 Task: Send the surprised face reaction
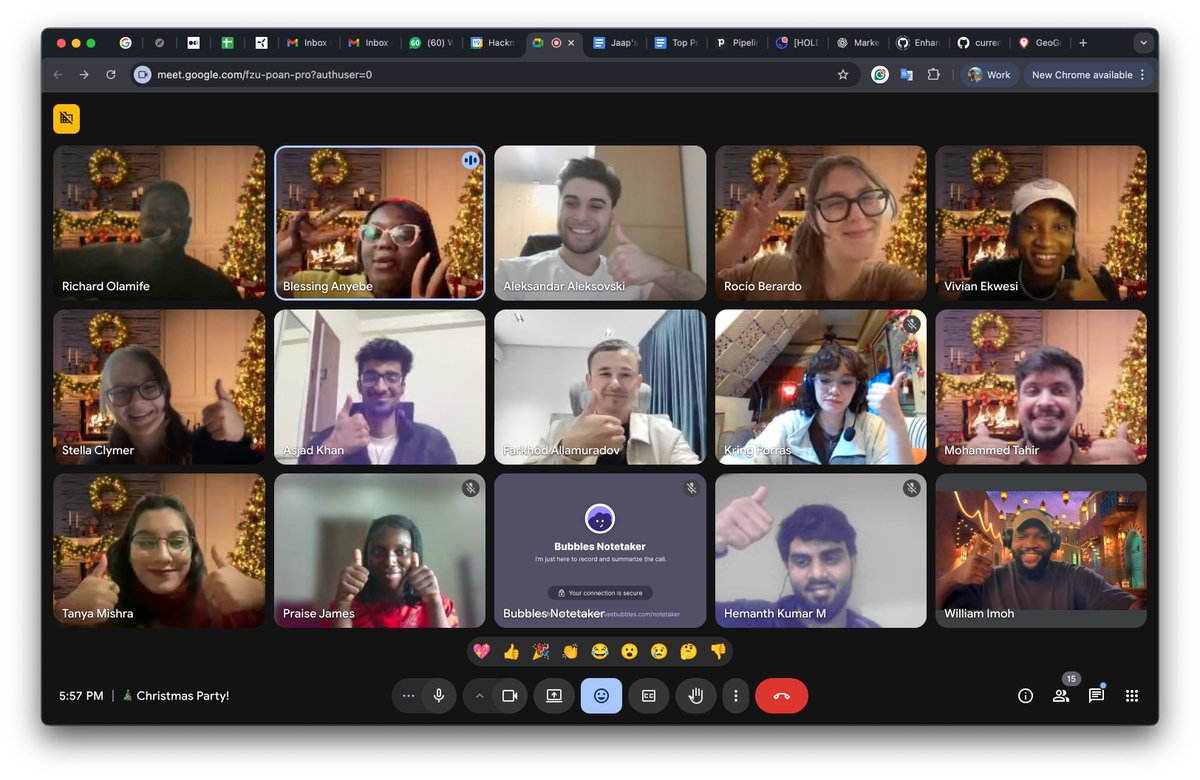coord(629,652)
